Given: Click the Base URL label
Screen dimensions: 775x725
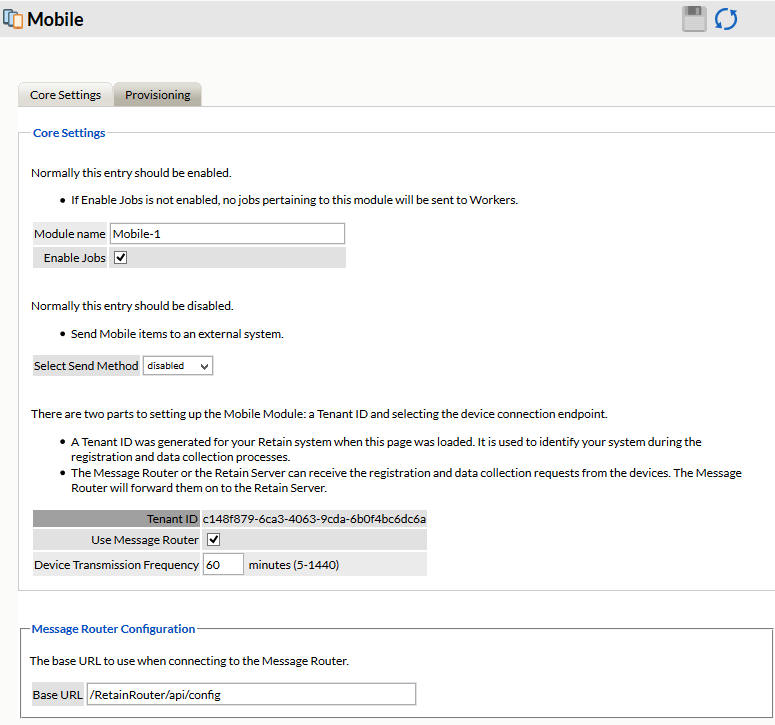Looking at the screenshot, I should click(x=58, y=695).
